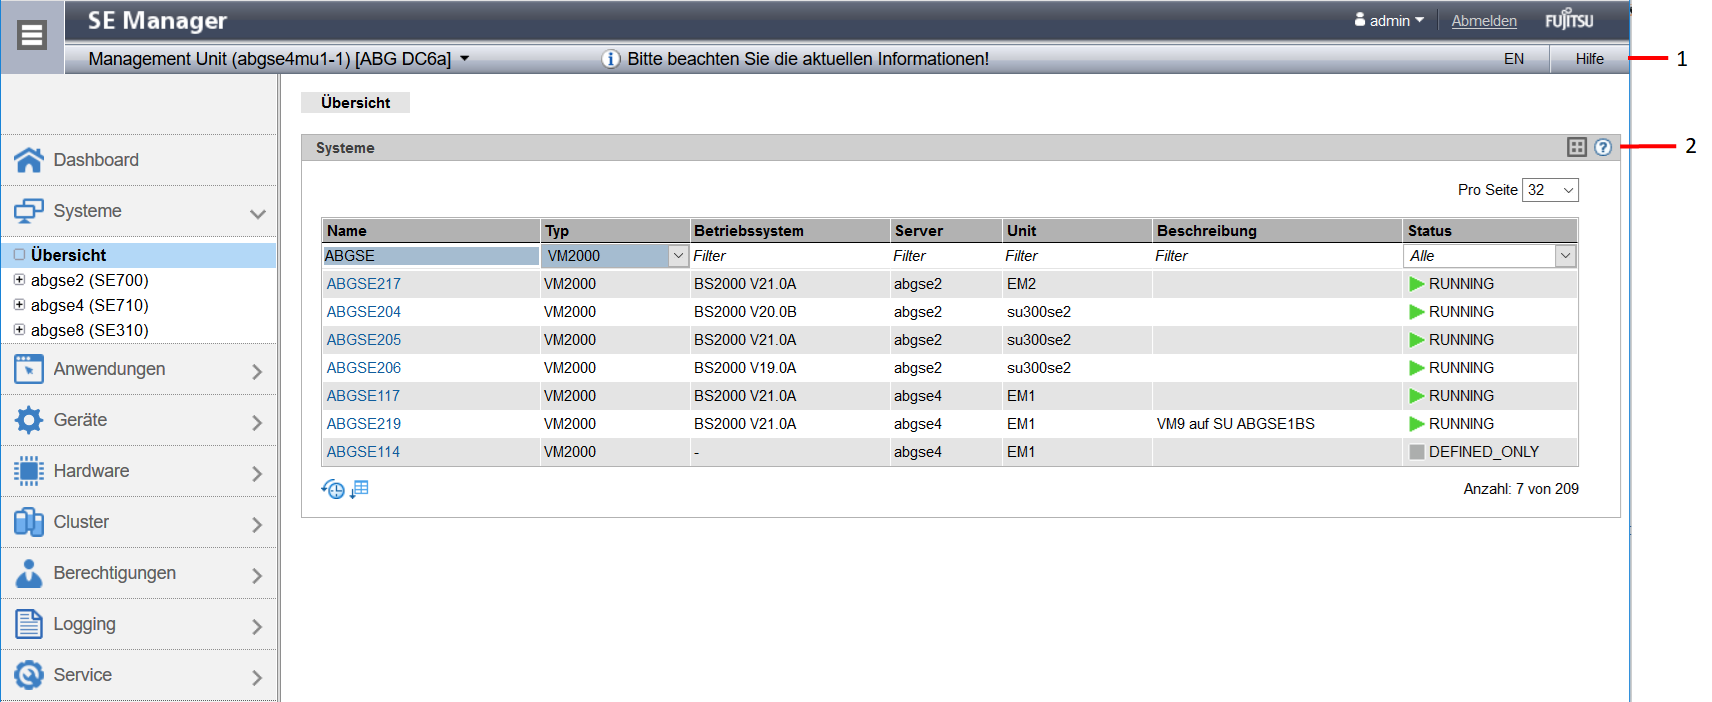Open the ABGSE205 system link

click(x=363, y=340)
